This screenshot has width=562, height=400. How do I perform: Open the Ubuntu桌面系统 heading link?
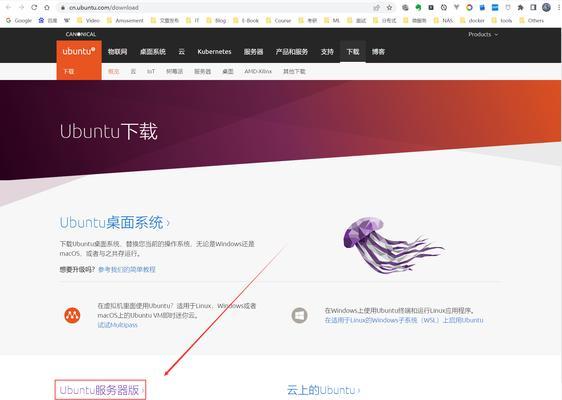coord(114,223)
